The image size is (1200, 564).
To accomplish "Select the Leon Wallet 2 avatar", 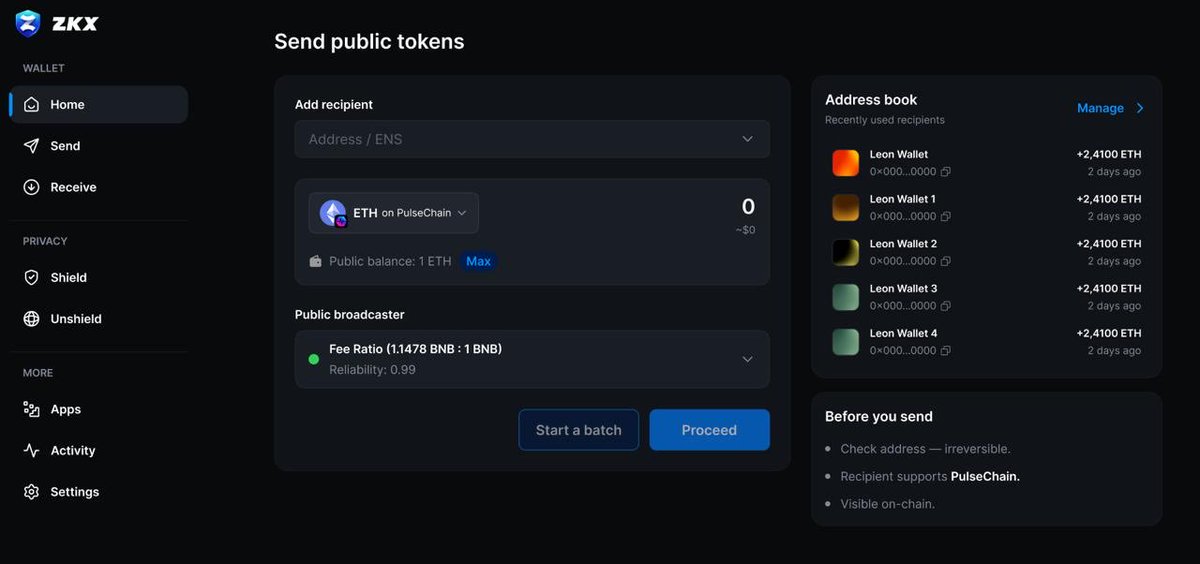I will coord(846,252).
